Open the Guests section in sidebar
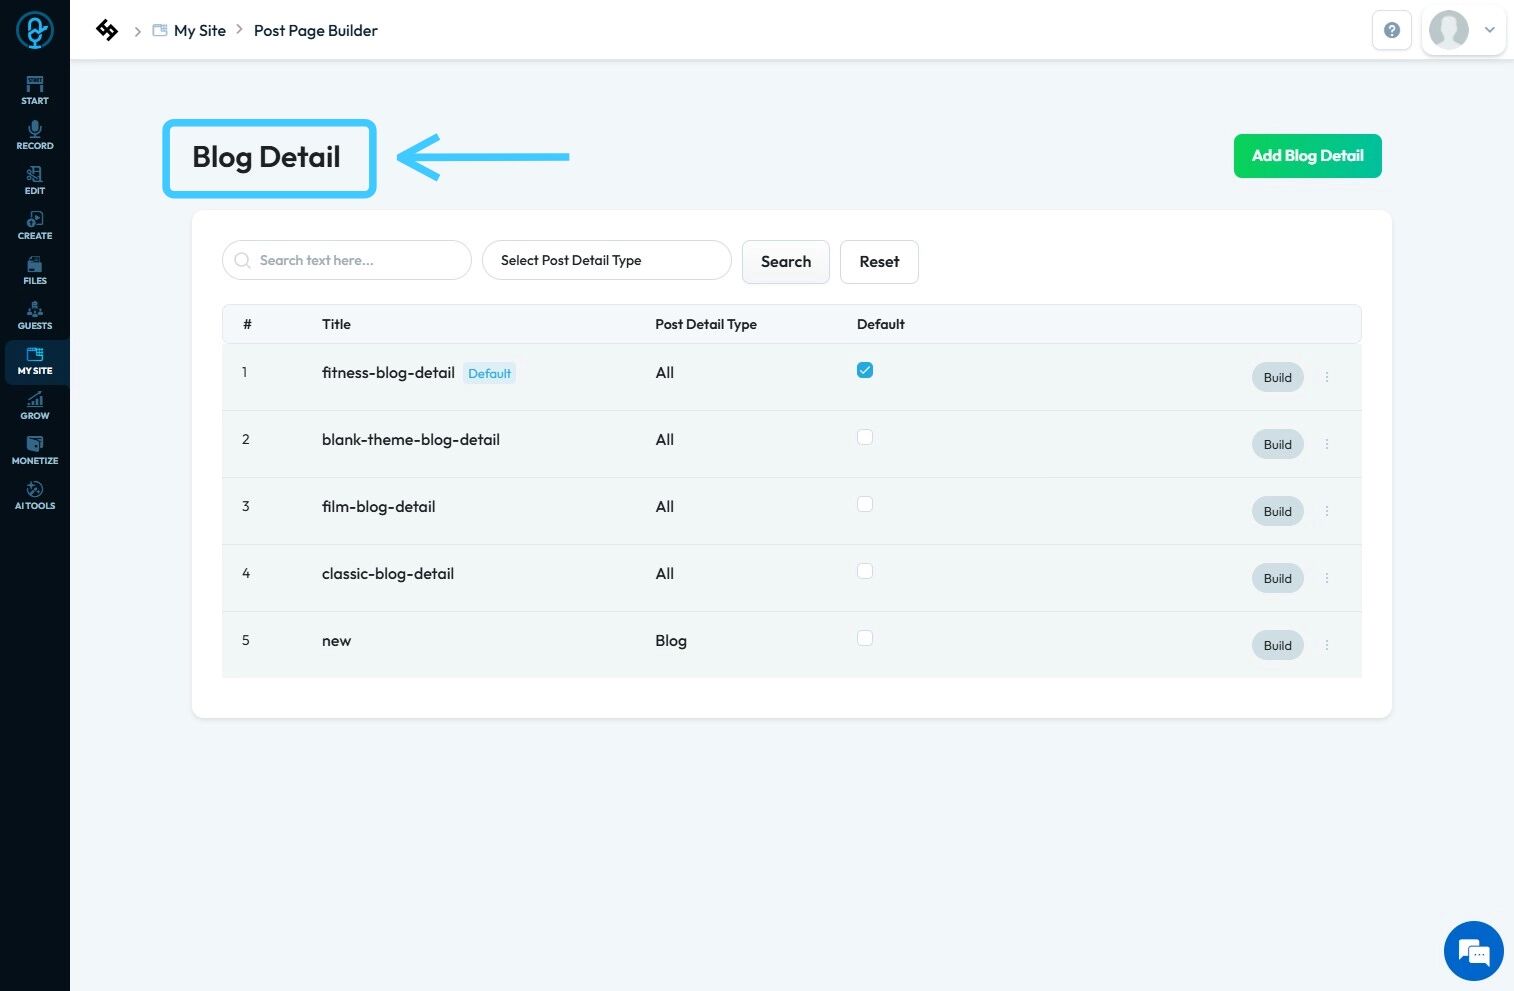This screenshot has height=991, width=1514. [35, 315]
